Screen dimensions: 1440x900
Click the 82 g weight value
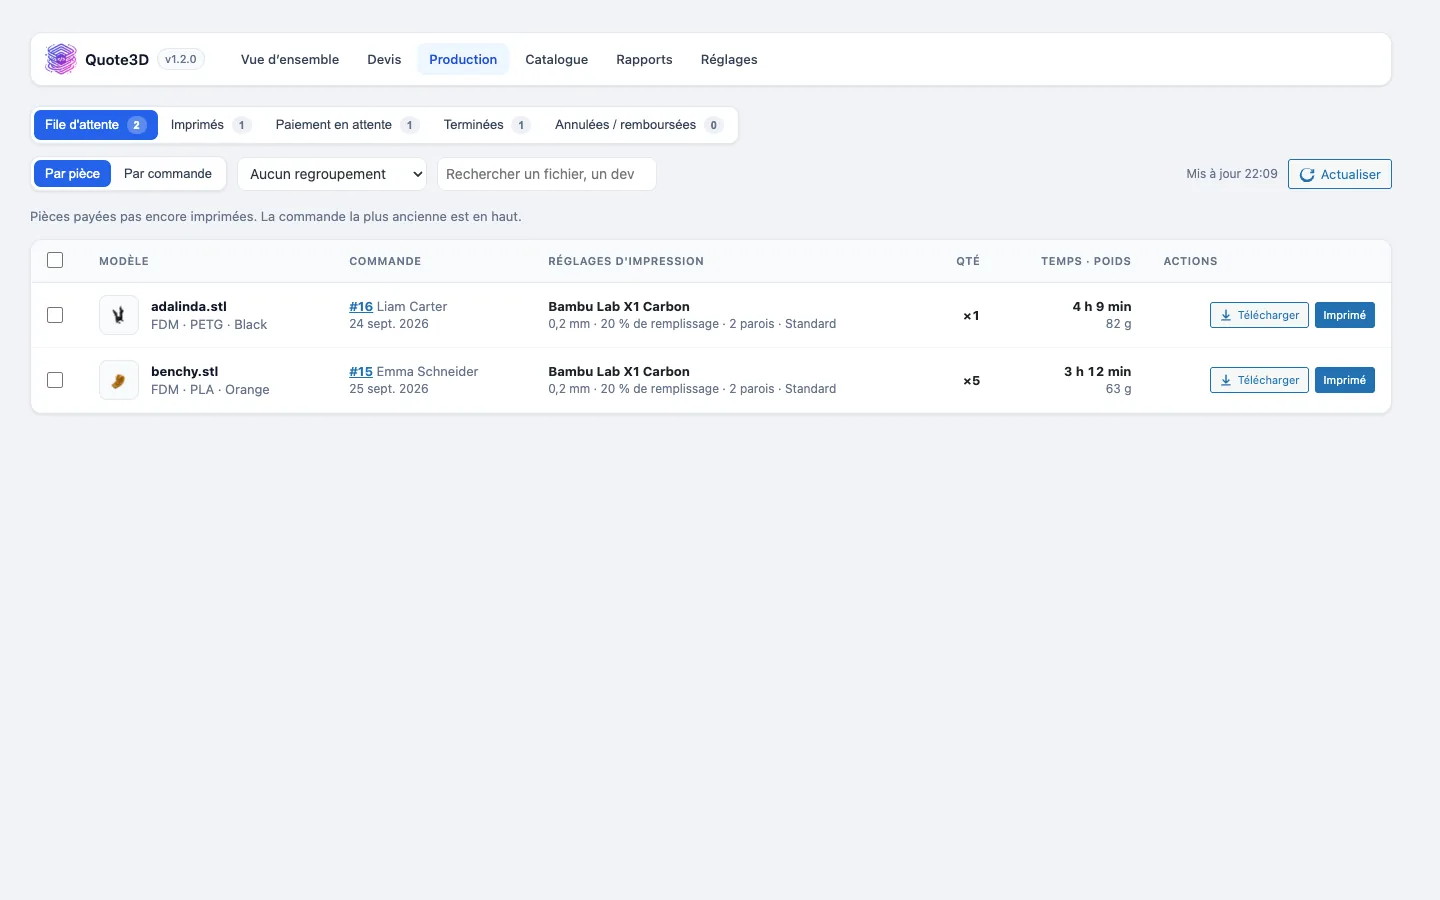point(1119,324)
